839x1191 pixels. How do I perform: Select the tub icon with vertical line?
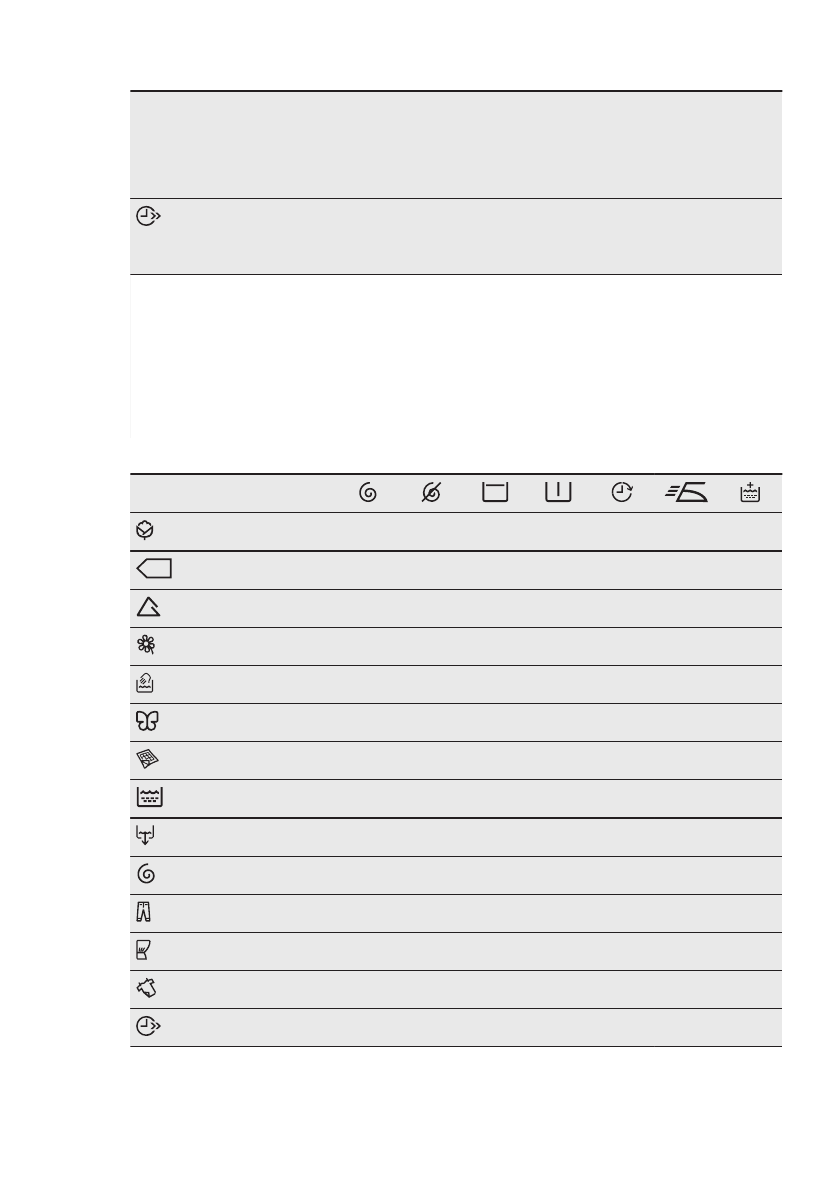coord(558,492)
